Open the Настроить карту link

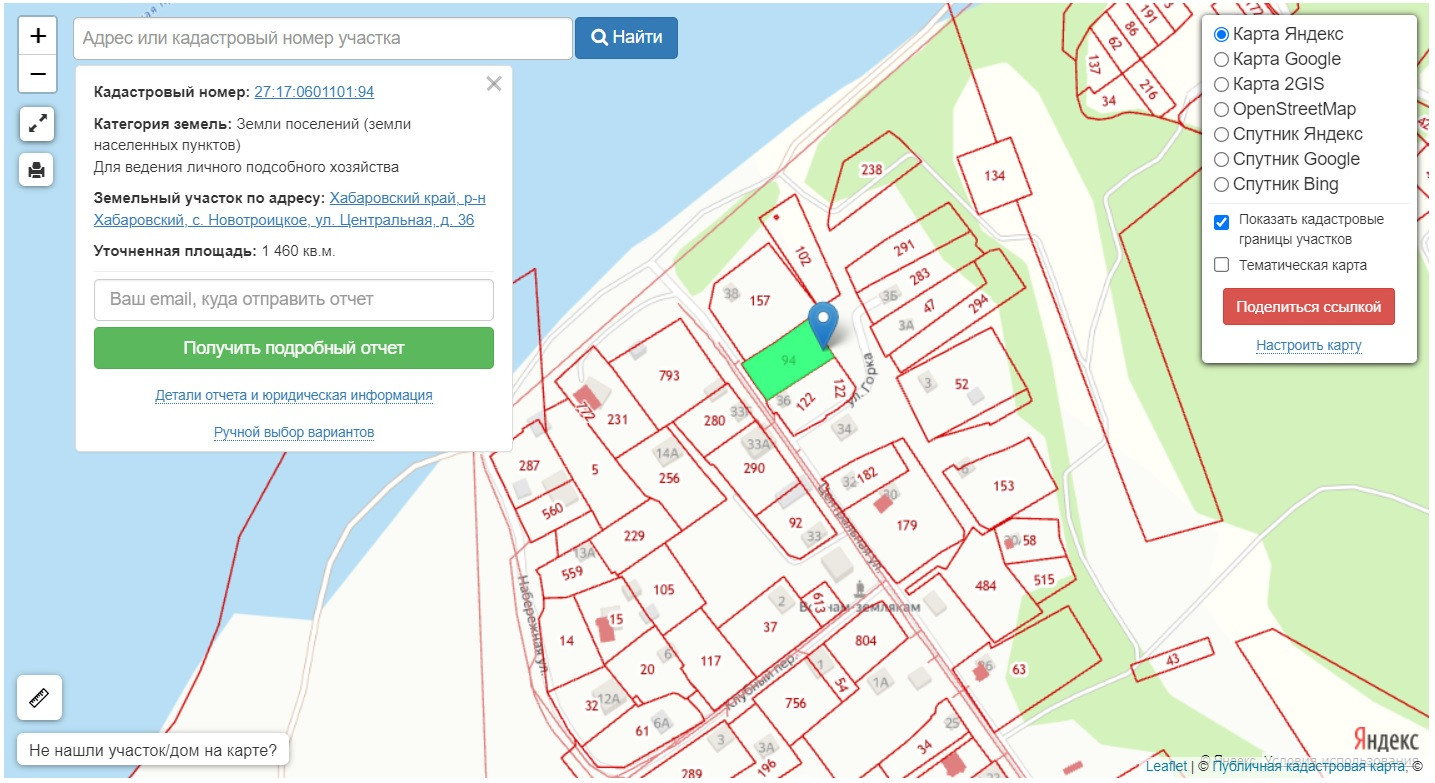[x=1308, y=345]
